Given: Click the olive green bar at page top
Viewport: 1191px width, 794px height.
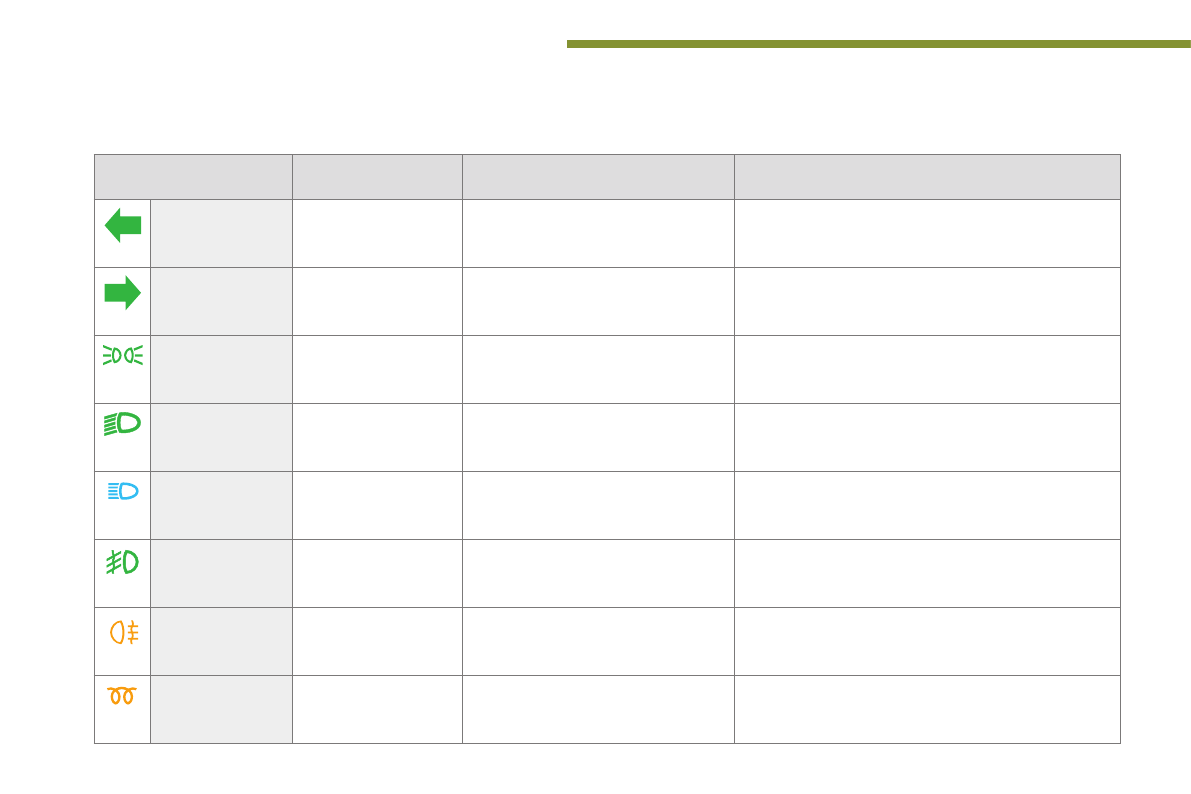Looking at the screenshot, I should [x=878, y=44].
